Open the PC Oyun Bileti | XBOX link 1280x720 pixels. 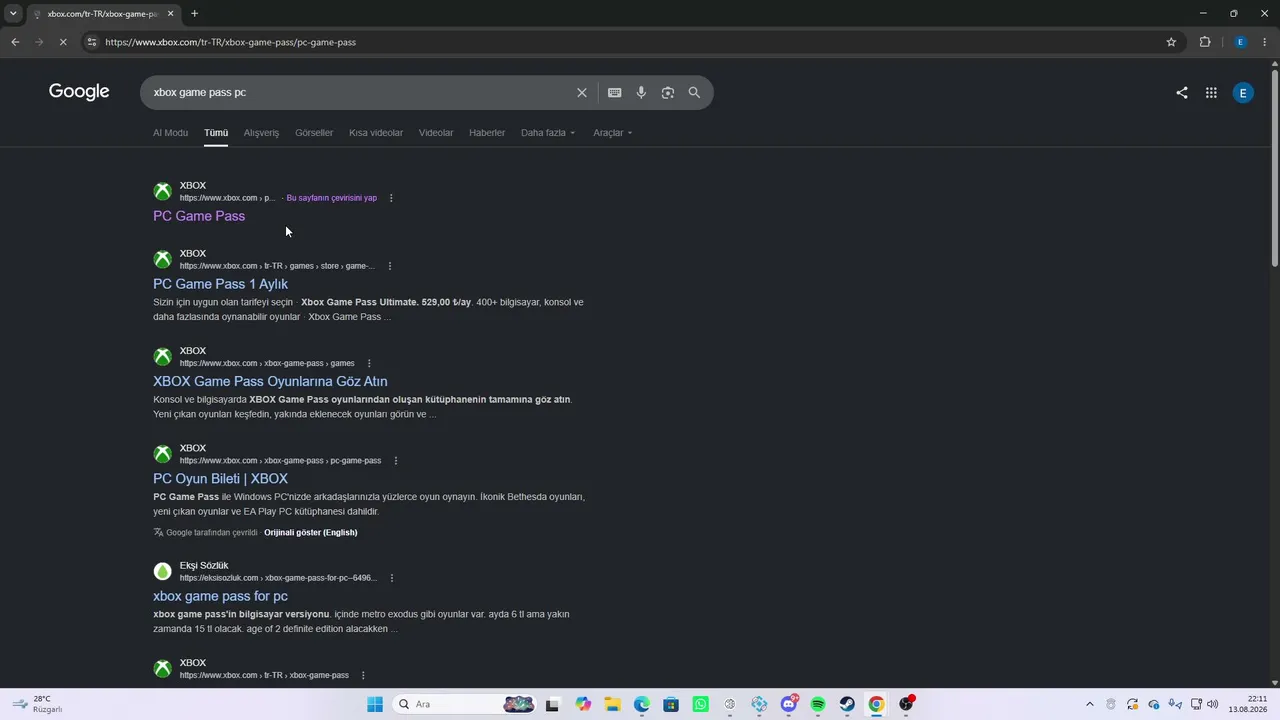pyautogui.click(x=220, y=479)
